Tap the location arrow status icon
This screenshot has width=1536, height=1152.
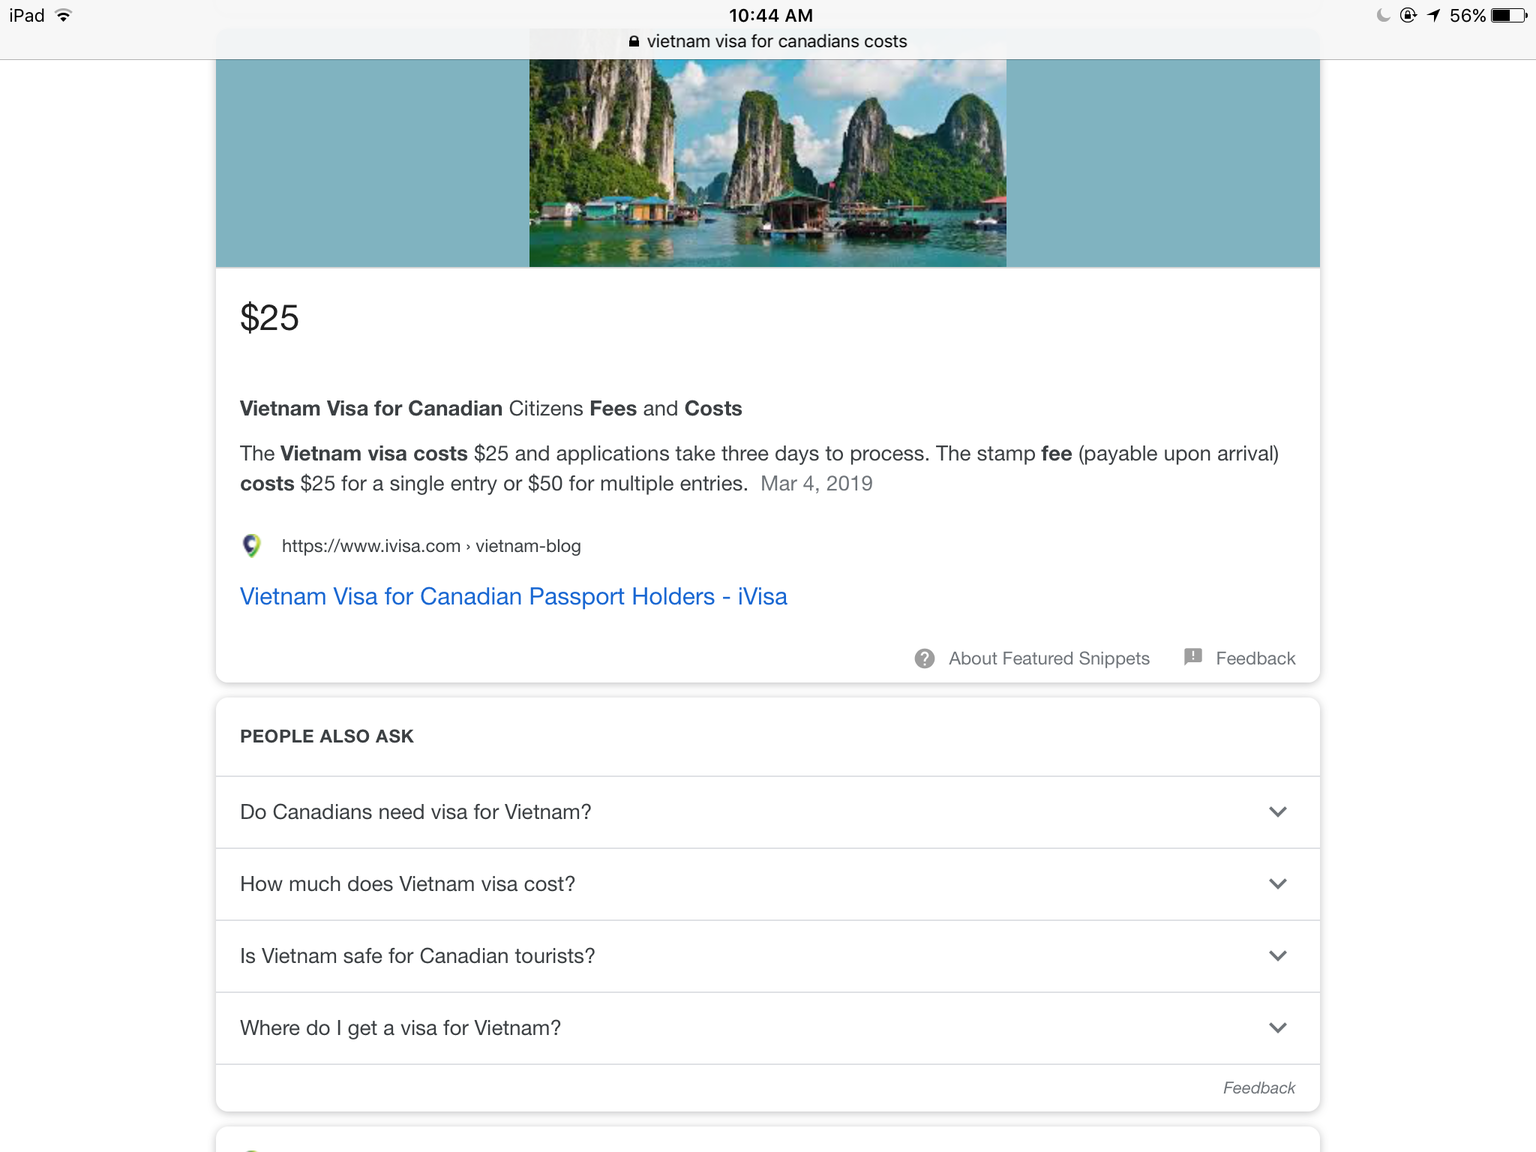pos(1434,16)
